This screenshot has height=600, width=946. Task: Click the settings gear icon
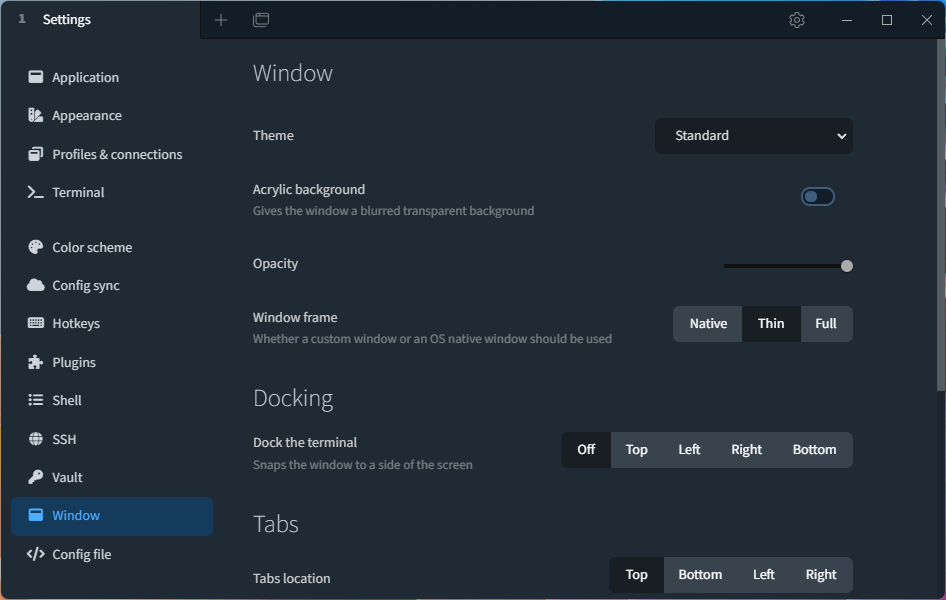(796, 20)
